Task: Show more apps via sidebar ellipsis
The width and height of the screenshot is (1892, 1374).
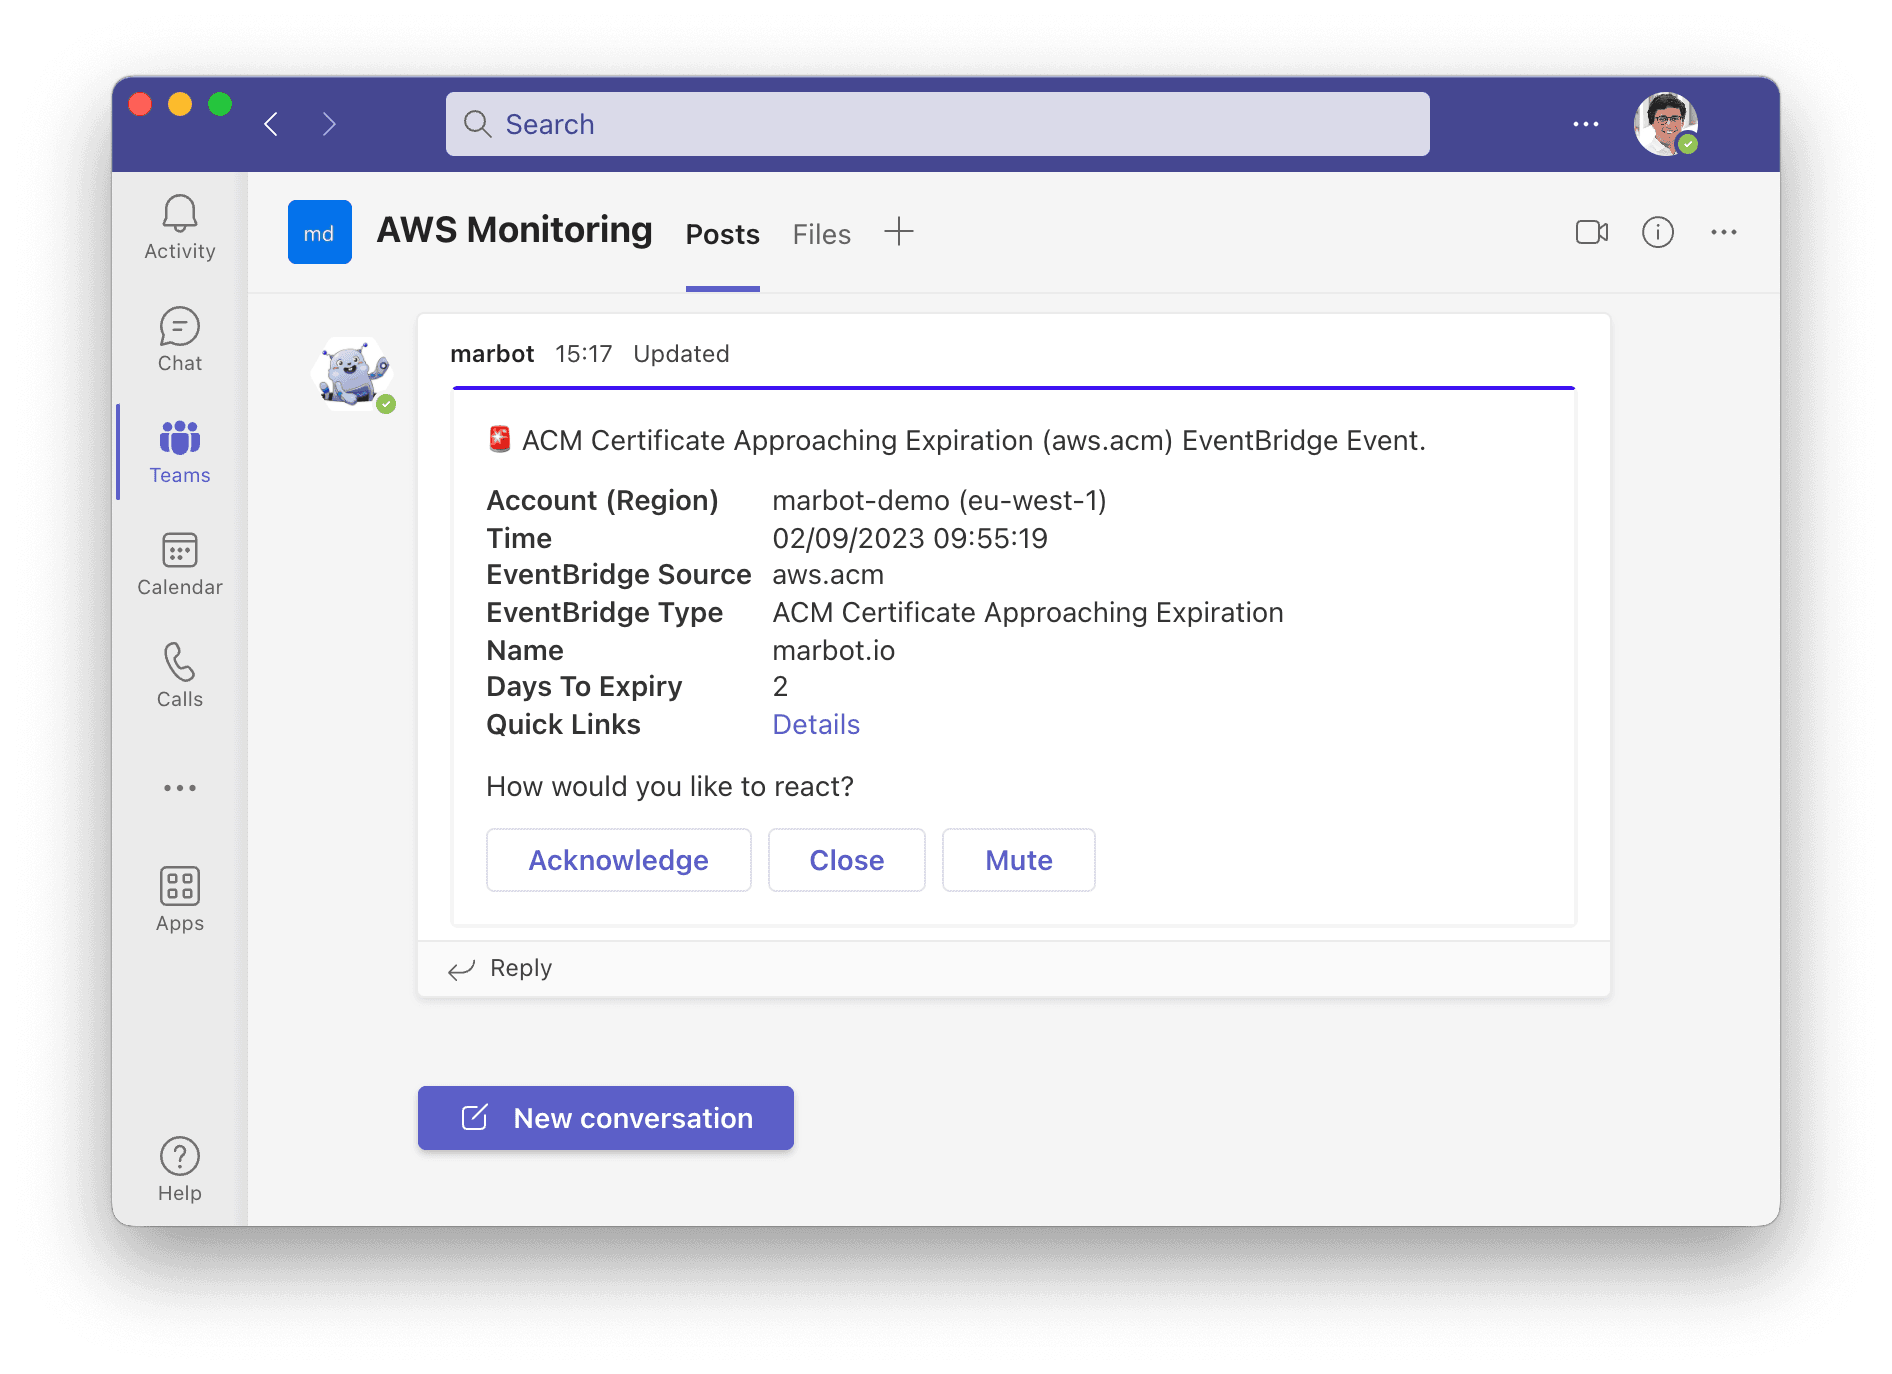Action: click(x=180, y=788)
